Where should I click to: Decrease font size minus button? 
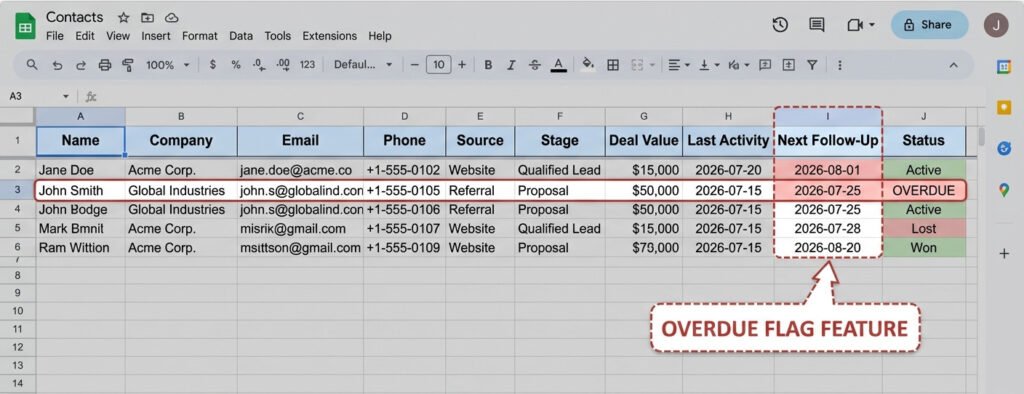tap(414, 65)
